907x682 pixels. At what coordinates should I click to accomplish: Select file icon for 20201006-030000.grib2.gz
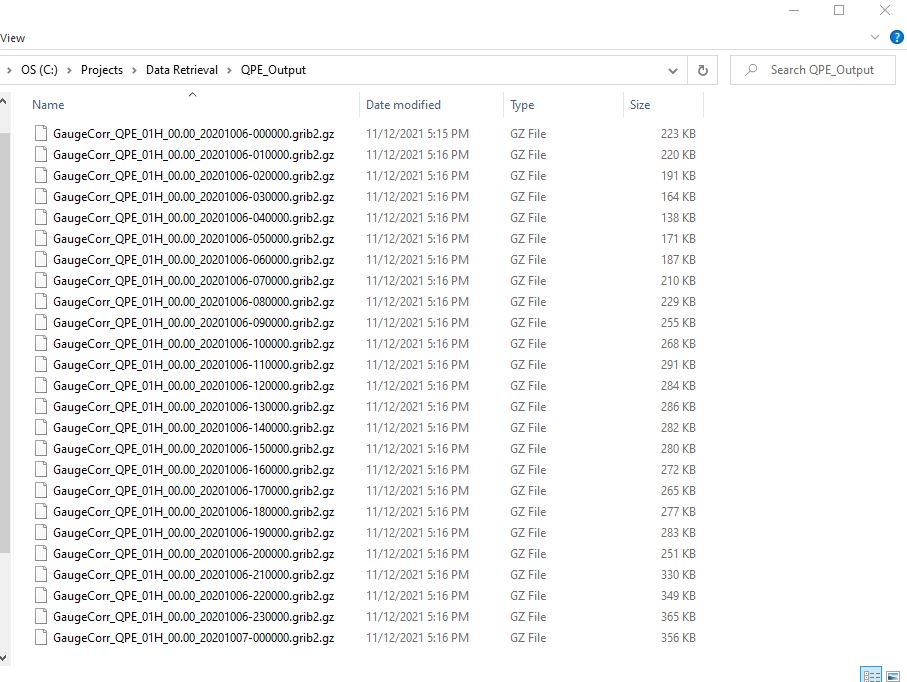[x=40, y=197]
